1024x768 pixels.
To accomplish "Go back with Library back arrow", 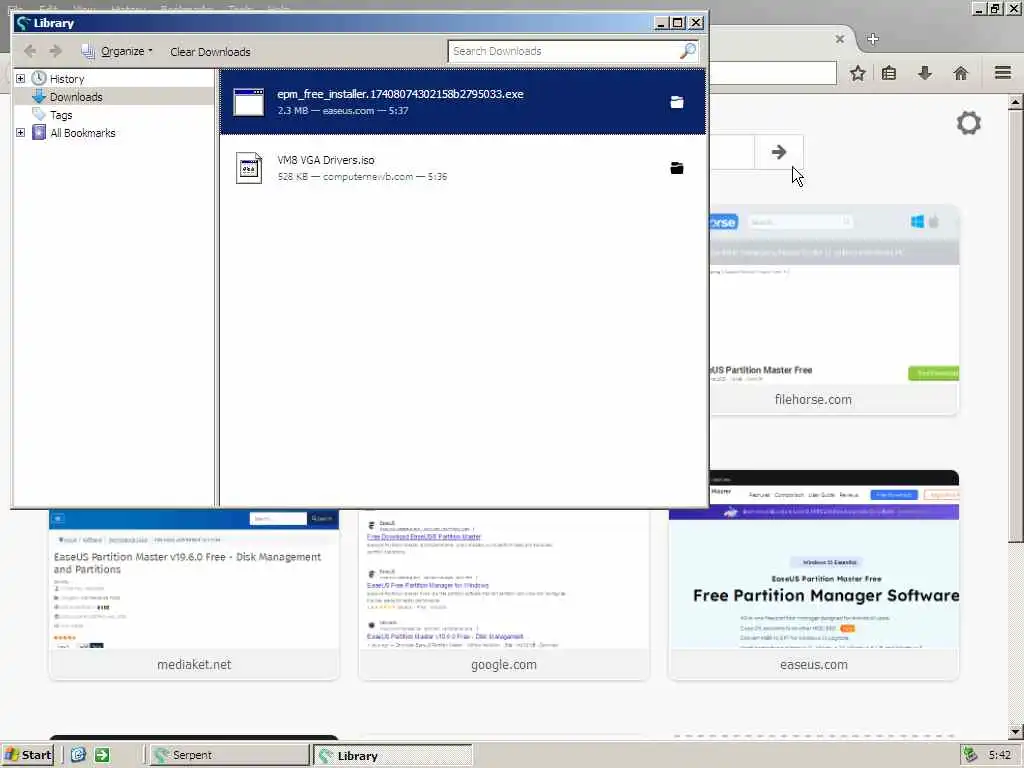I will (x=30, y=51).
